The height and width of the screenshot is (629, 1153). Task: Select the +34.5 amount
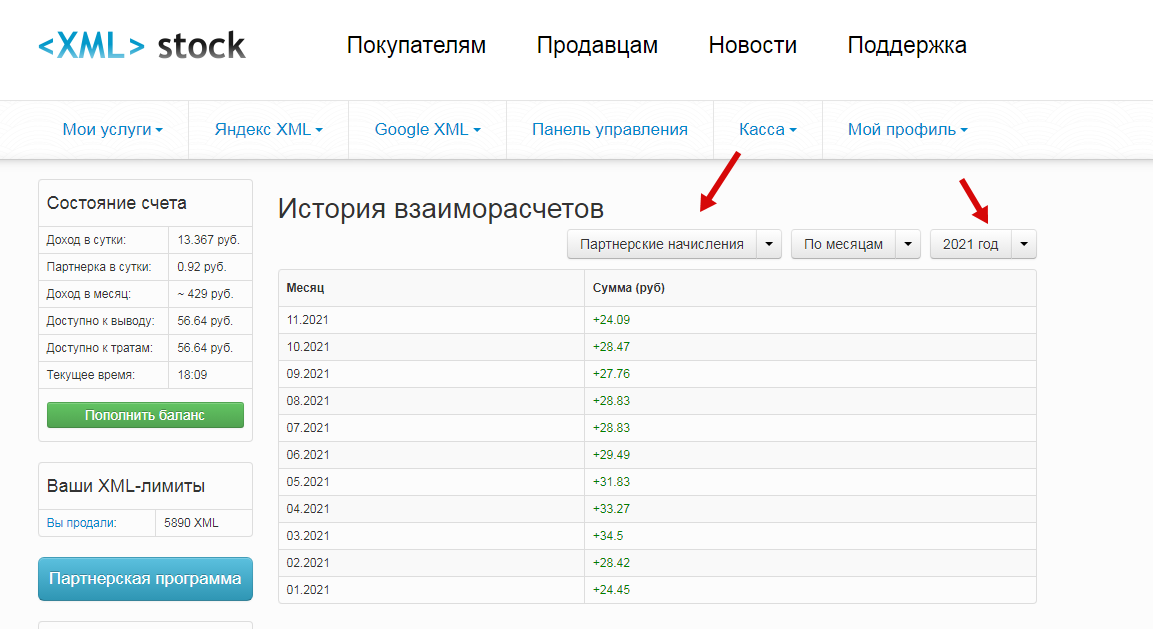pyautogui.click(x=608, y=536)
